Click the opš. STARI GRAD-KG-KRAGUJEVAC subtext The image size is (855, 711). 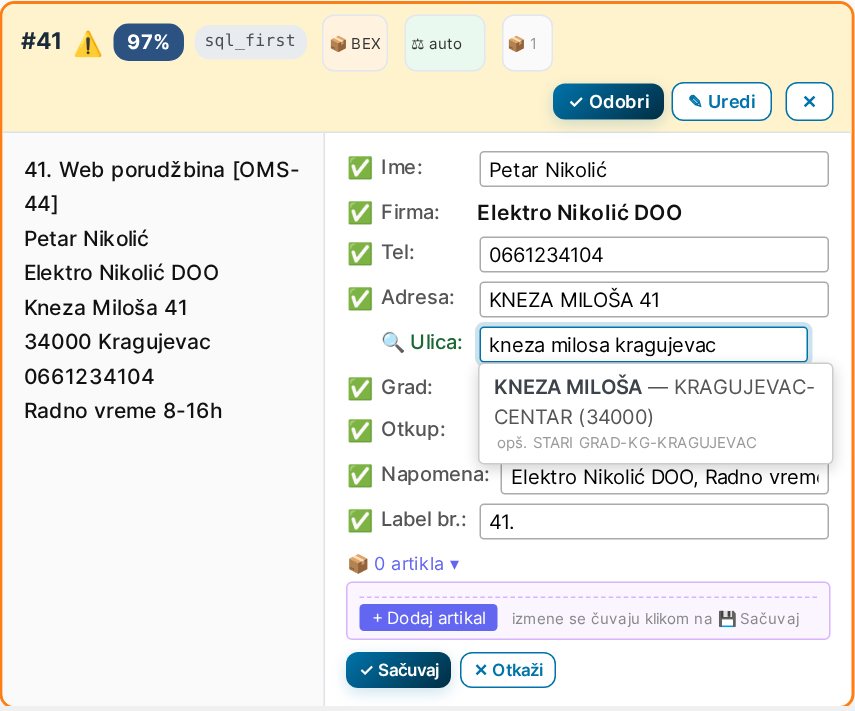(626, 443)
